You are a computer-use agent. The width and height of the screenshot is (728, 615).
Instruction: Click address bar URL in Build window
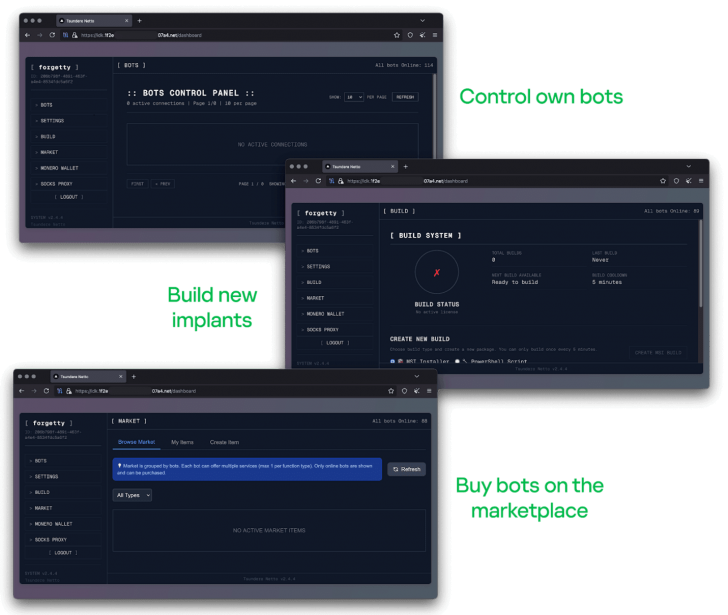(x=407, y=181)
